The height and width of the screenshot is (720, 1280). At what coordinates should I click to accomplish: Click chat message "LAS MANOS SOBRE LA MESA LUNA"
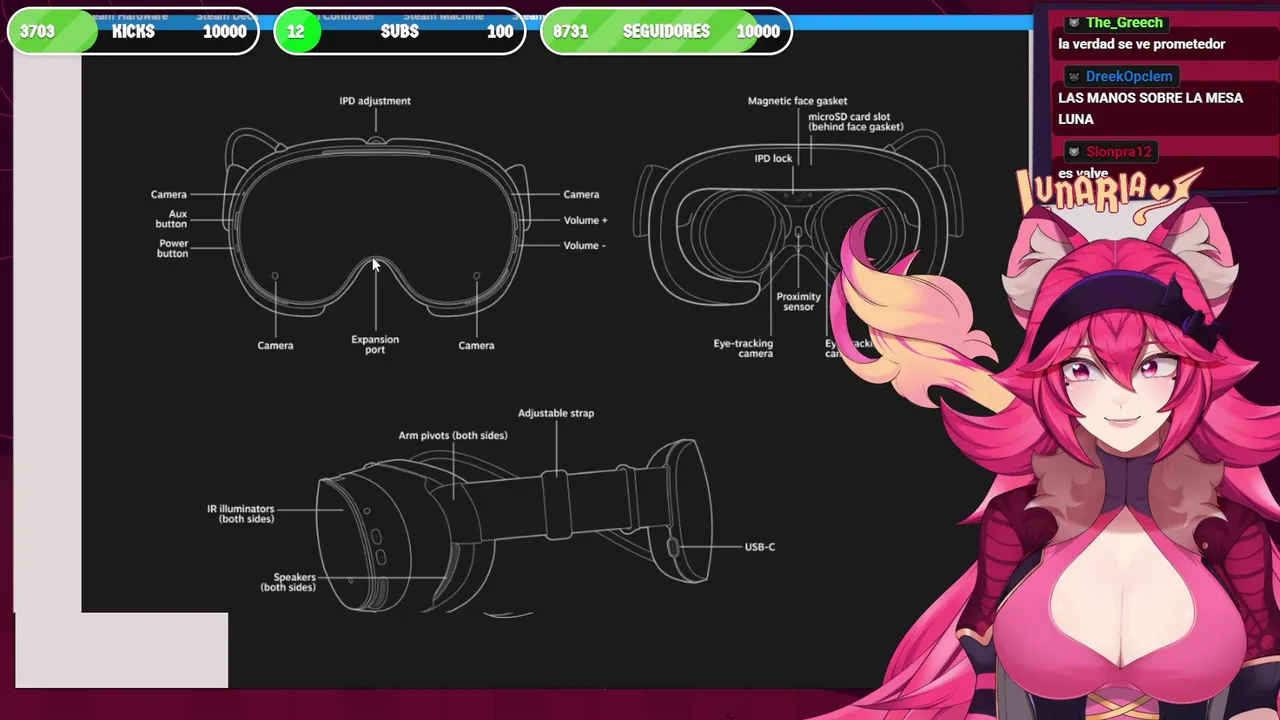coord(1150,108)
